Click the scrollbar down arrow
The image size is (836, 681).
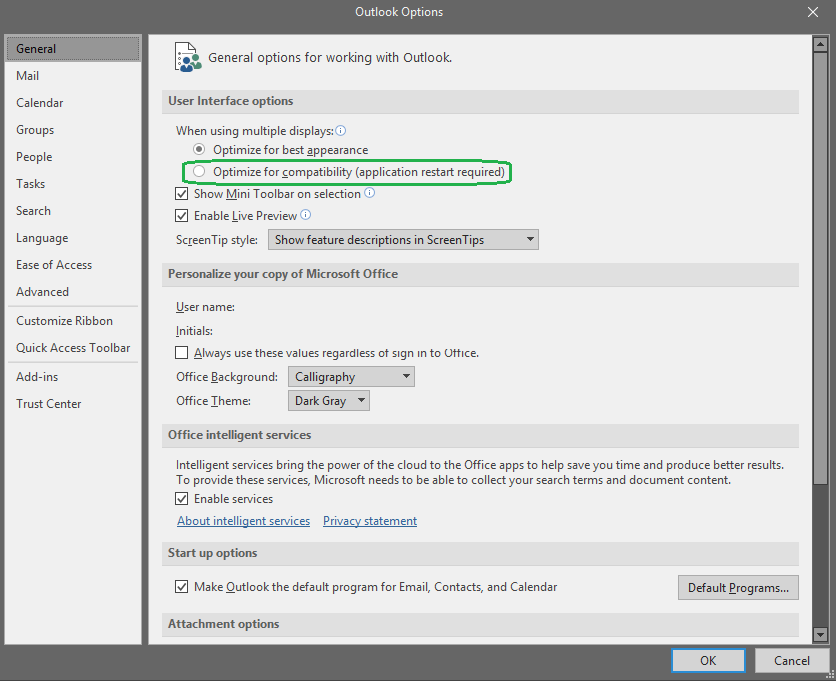pos(820,635)
